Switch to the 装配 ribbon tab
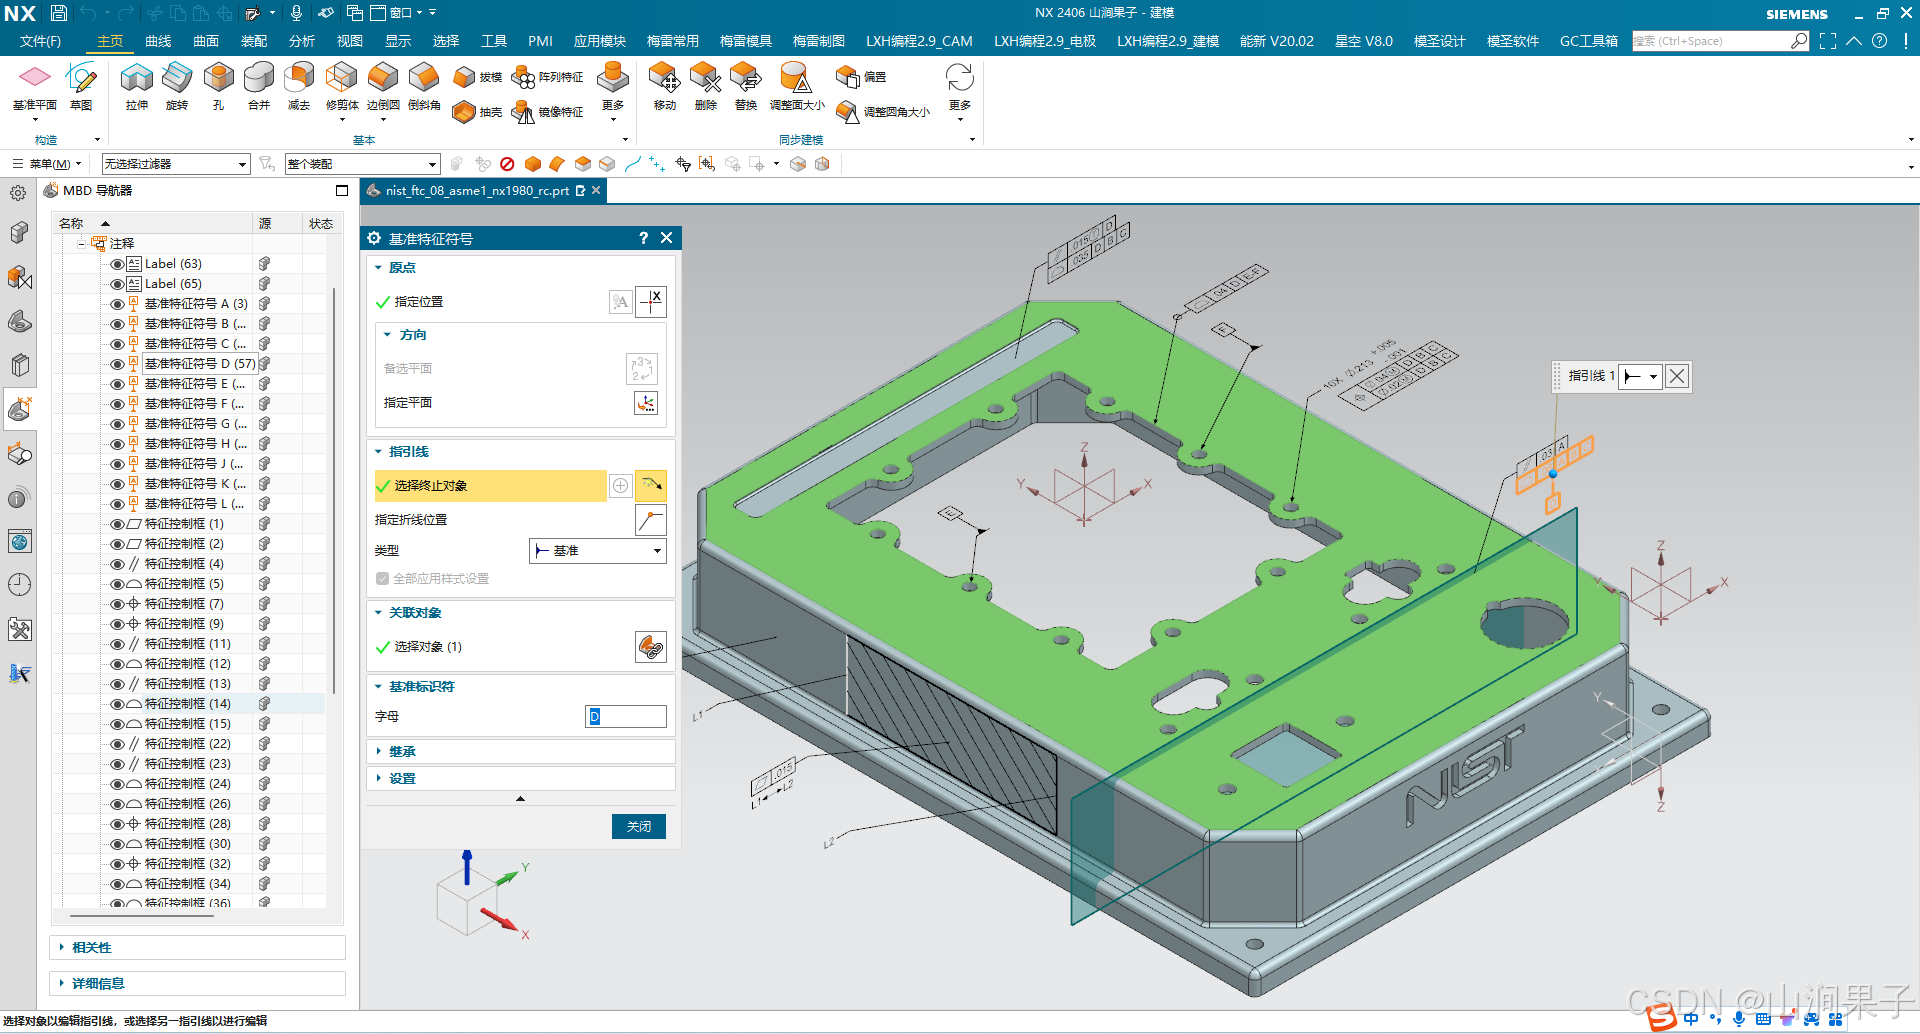Viewport: 1920px width, 1034px height. (x=254, y=41)
